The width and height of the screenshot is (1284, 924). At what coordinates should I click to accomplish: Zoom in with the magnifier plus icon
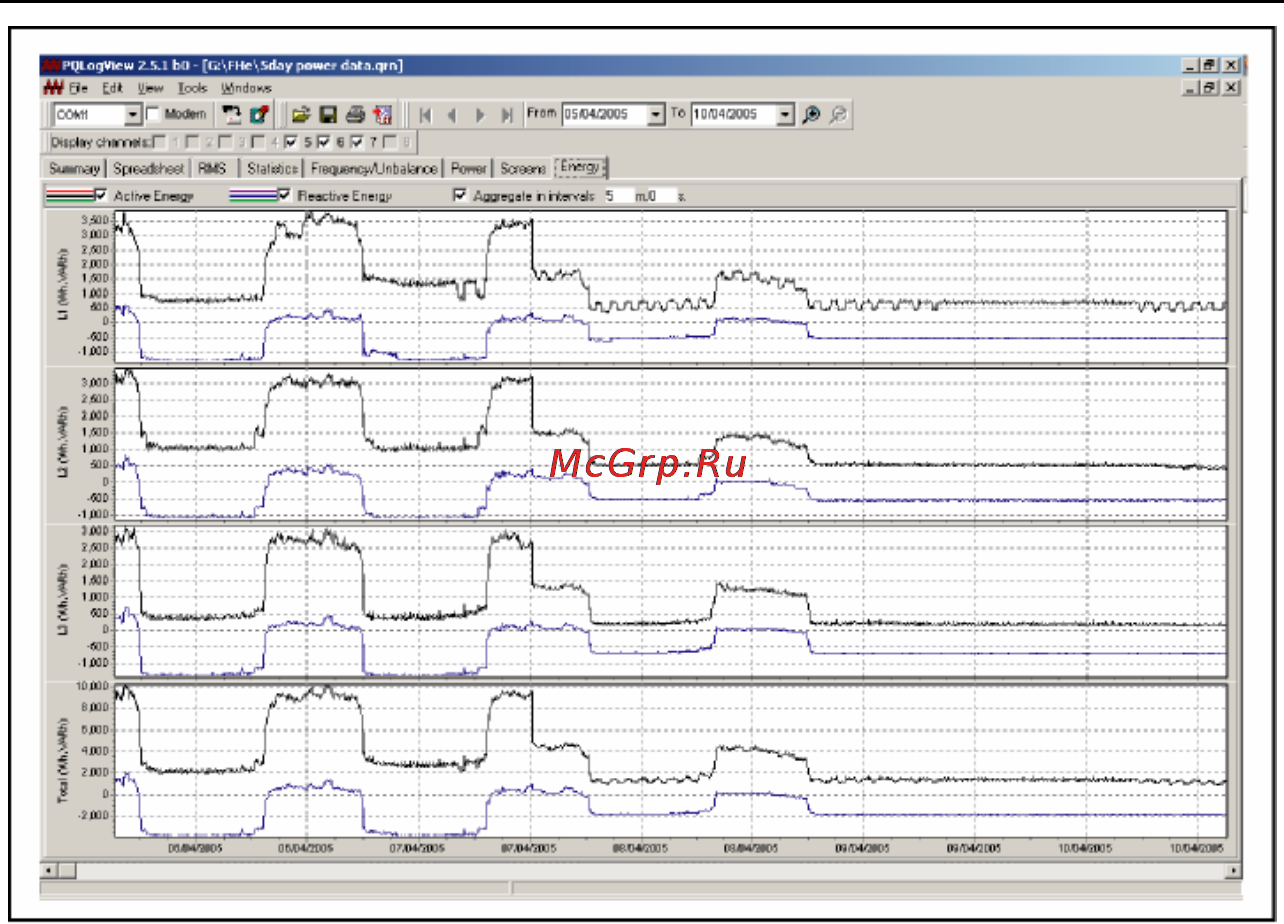point(811,114)
